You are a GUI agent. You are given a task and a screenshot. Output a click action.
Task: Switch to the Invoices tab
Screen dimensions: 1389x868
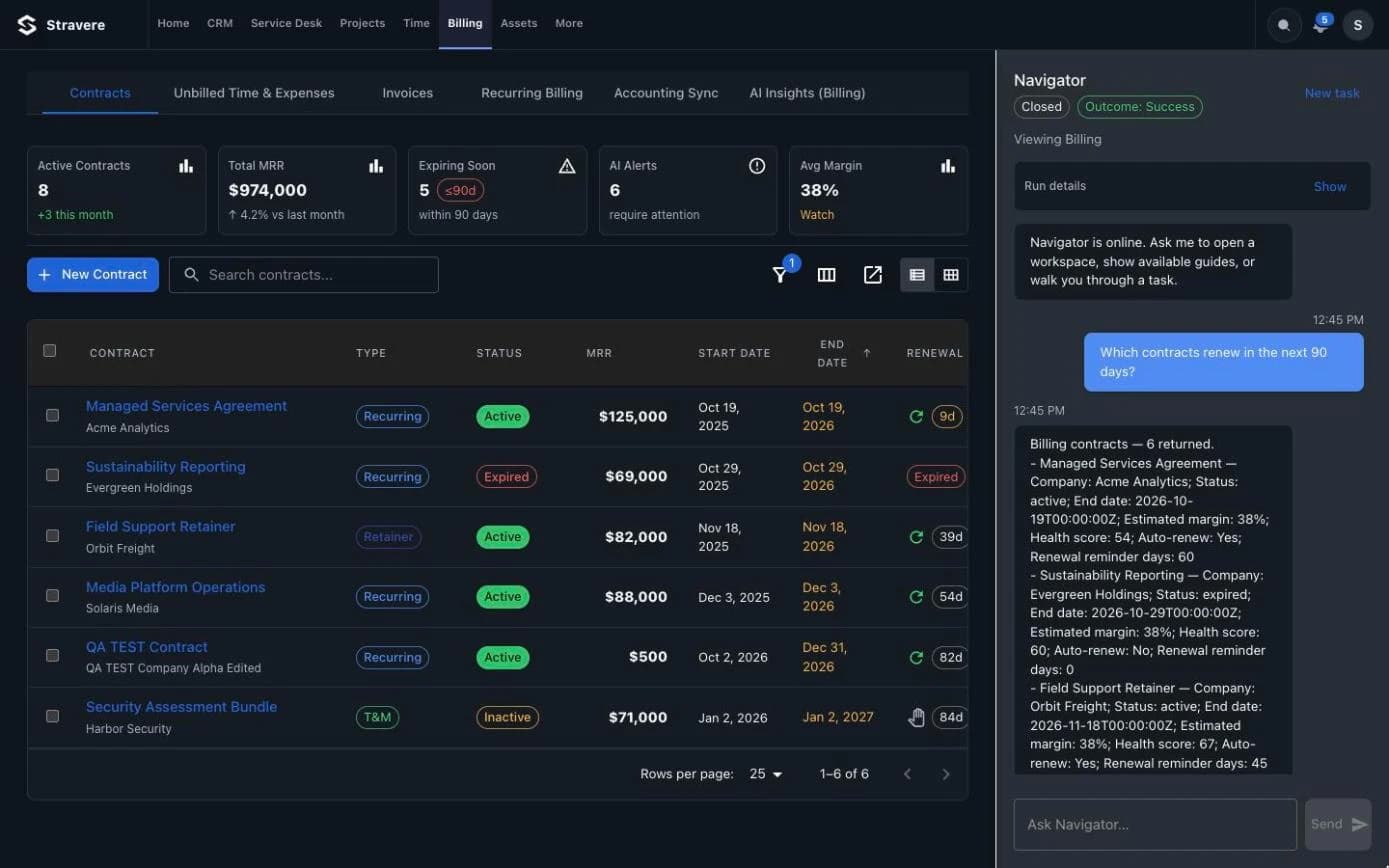408,93
